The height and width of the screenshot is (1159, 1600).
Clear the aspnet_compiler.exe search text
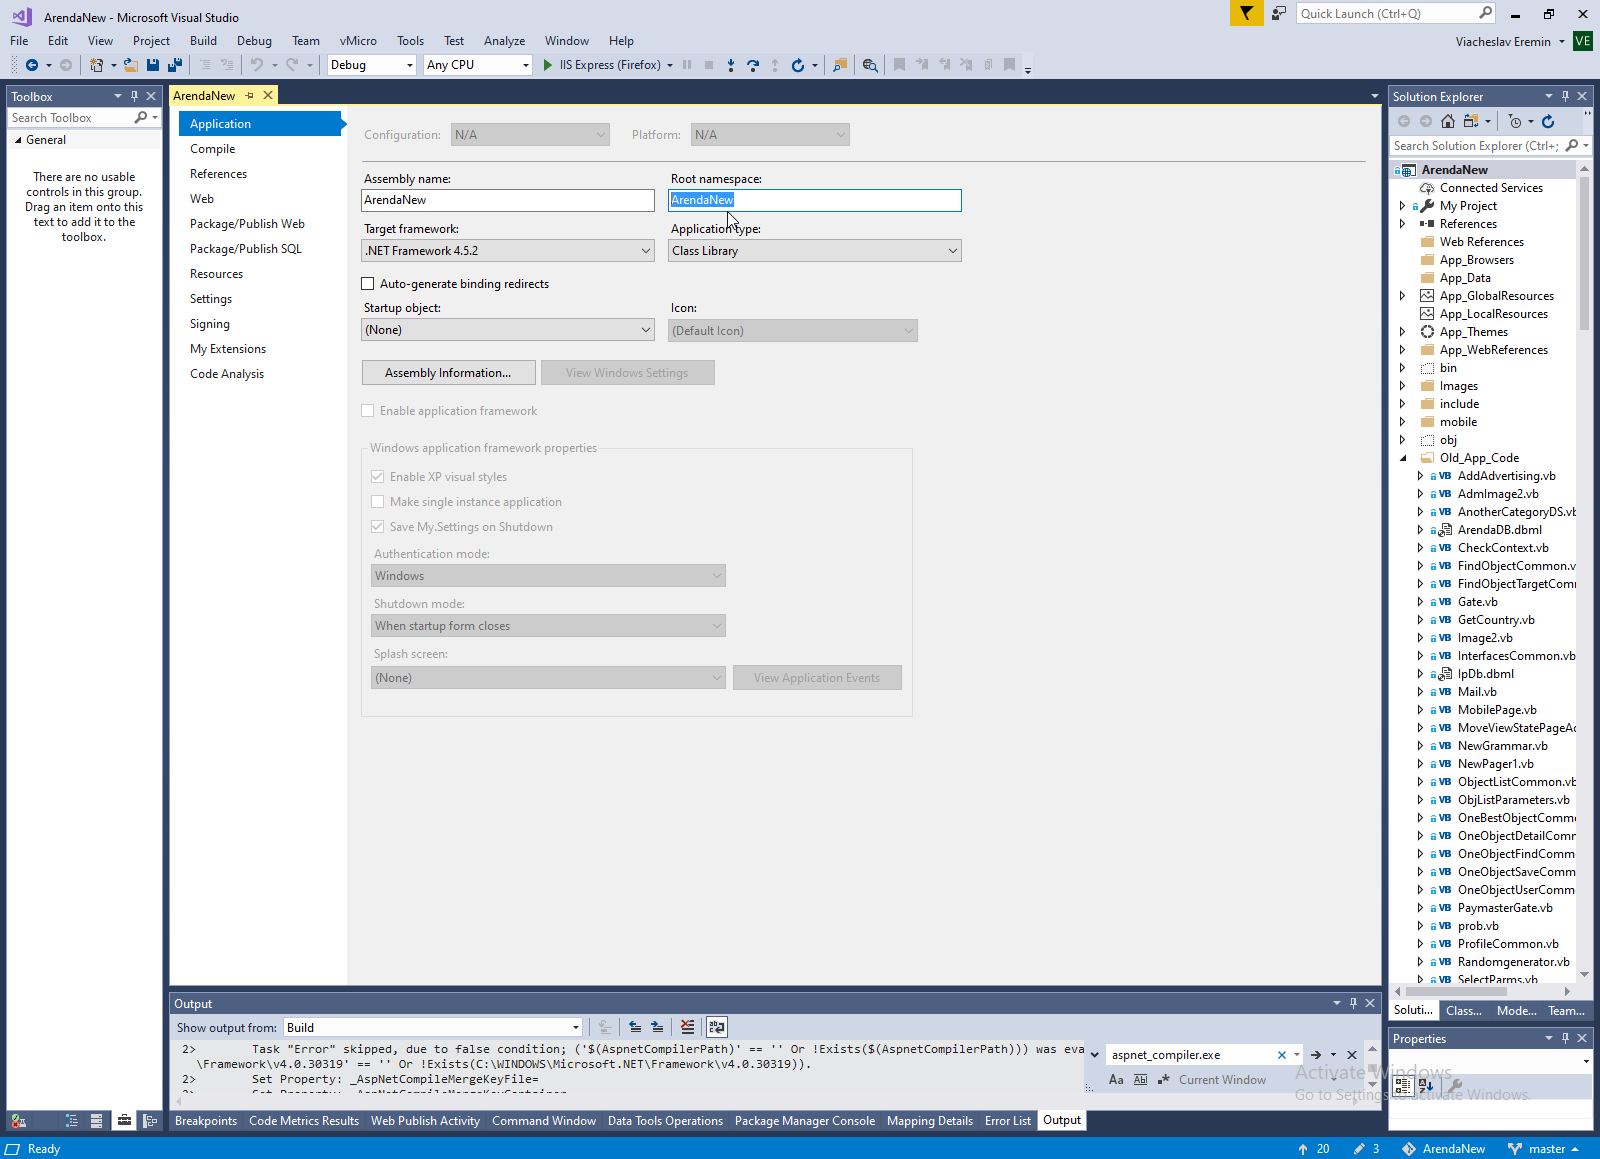[x=1282, y=1055]
